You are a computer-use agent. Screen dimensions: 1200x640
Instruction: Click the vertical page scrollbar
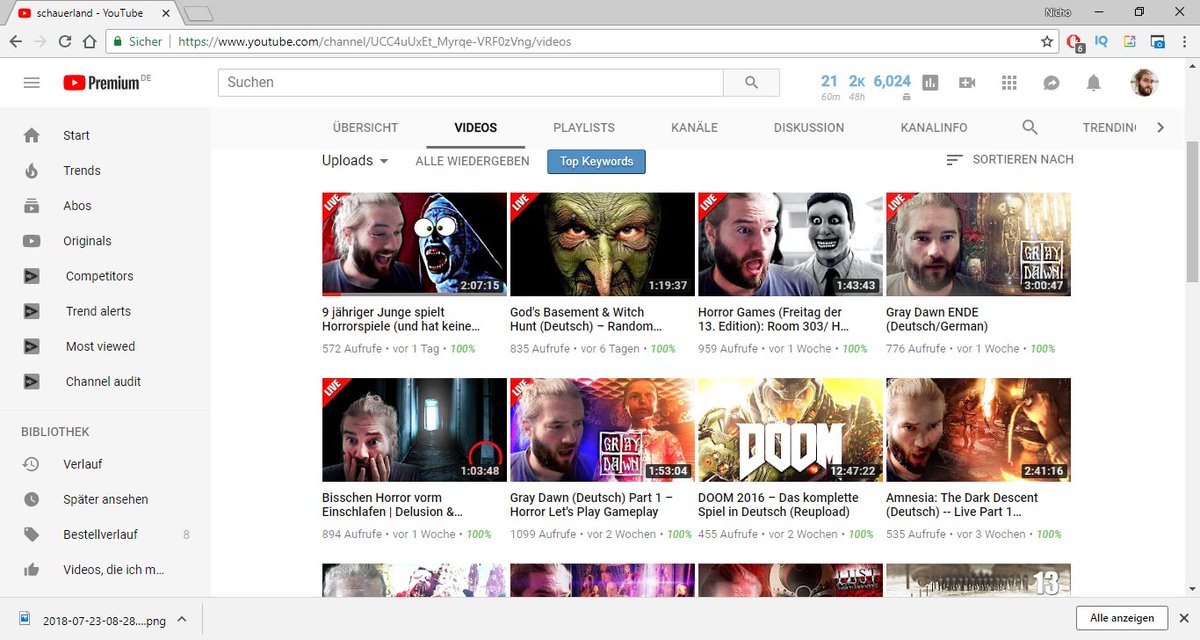point(1192,213)
